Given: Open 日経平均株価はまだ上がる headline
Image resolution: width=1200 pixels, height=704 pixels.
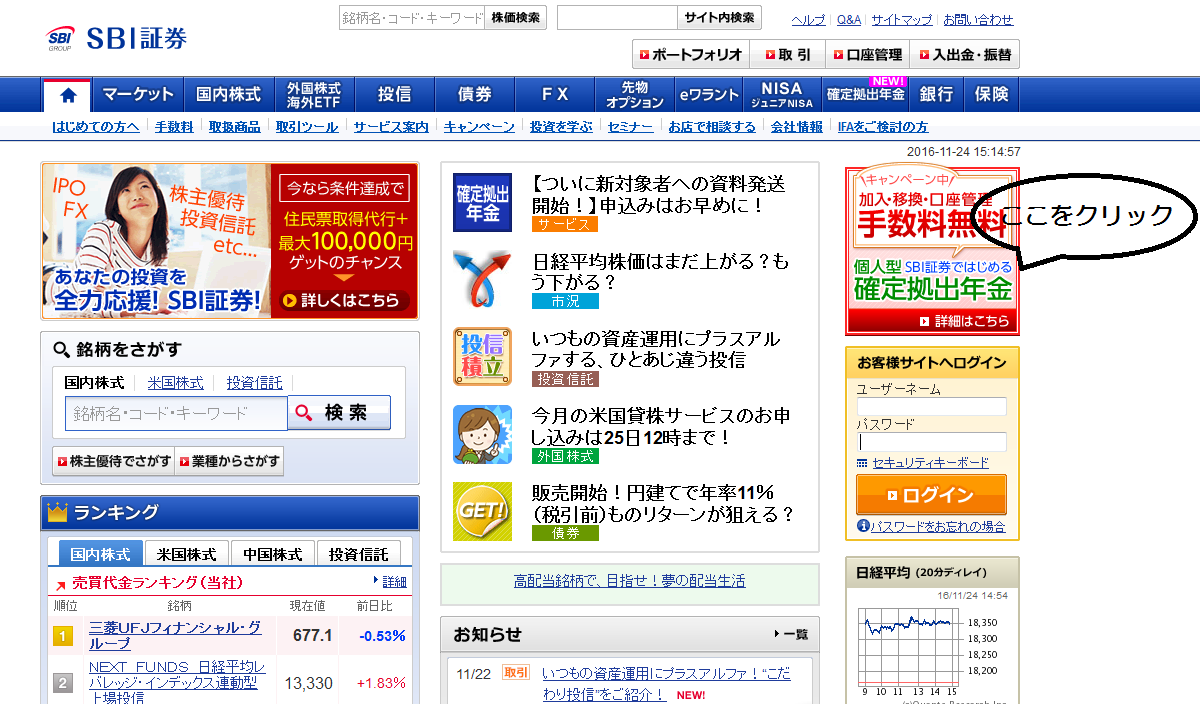Looking at the screenshot, I should (661, 272).
